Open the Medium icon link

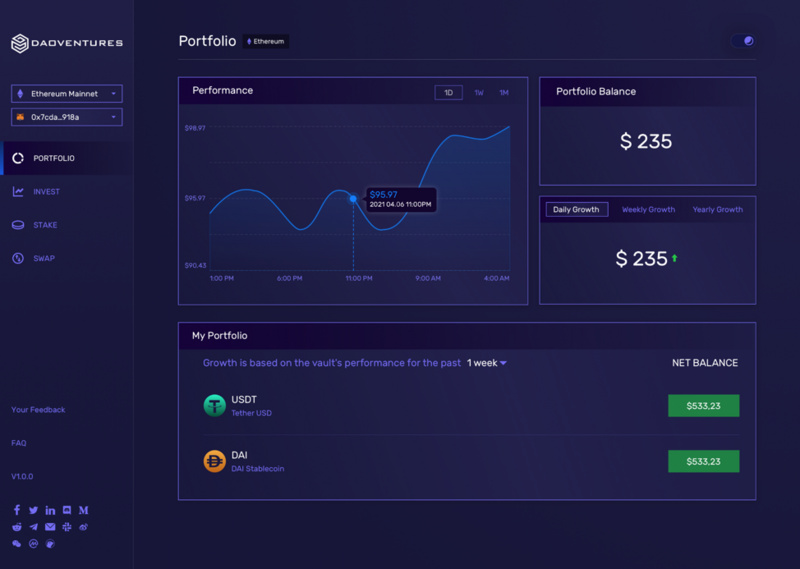click(84, 510)
